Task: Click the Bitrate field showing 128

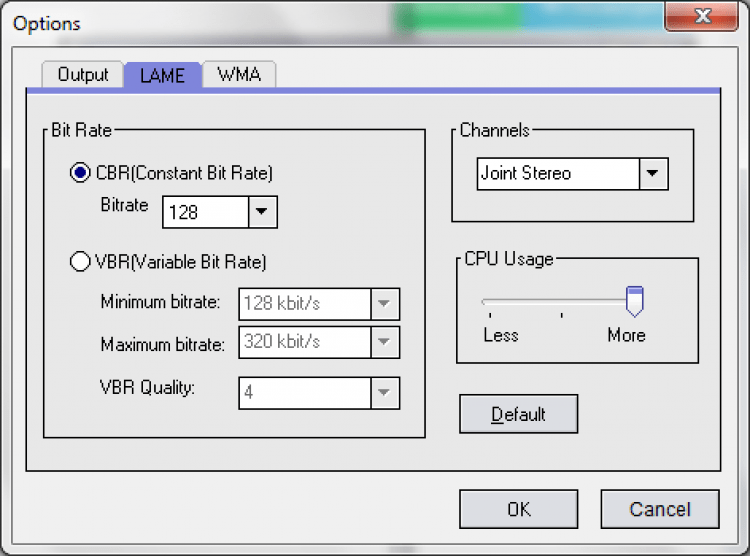Action: pos(205,212)
